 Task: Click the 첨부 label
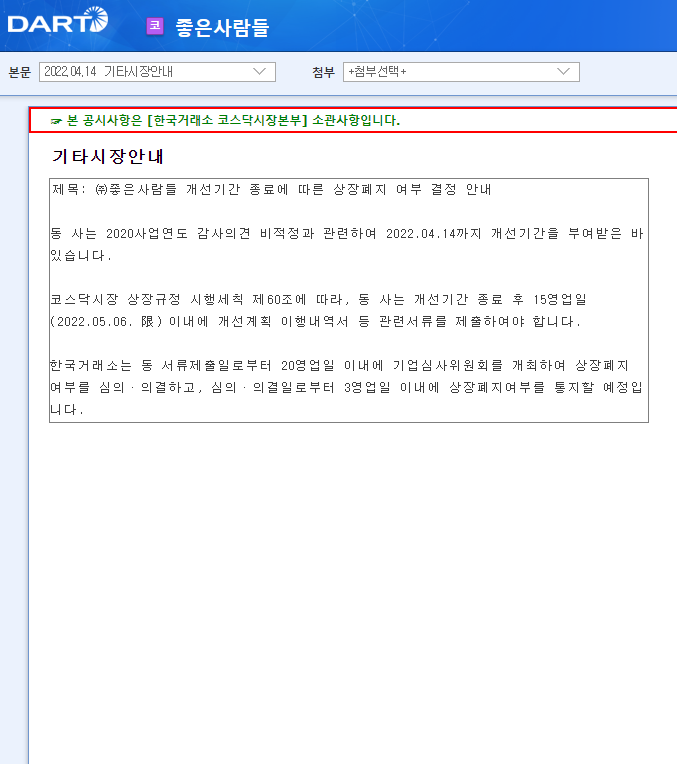[324, 73]
